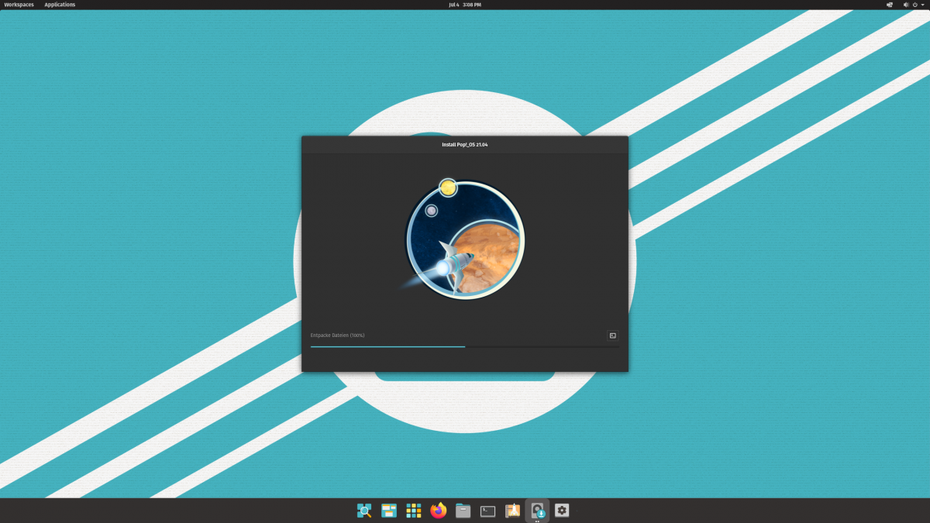Open the launcher search from dock

point(364,511)
